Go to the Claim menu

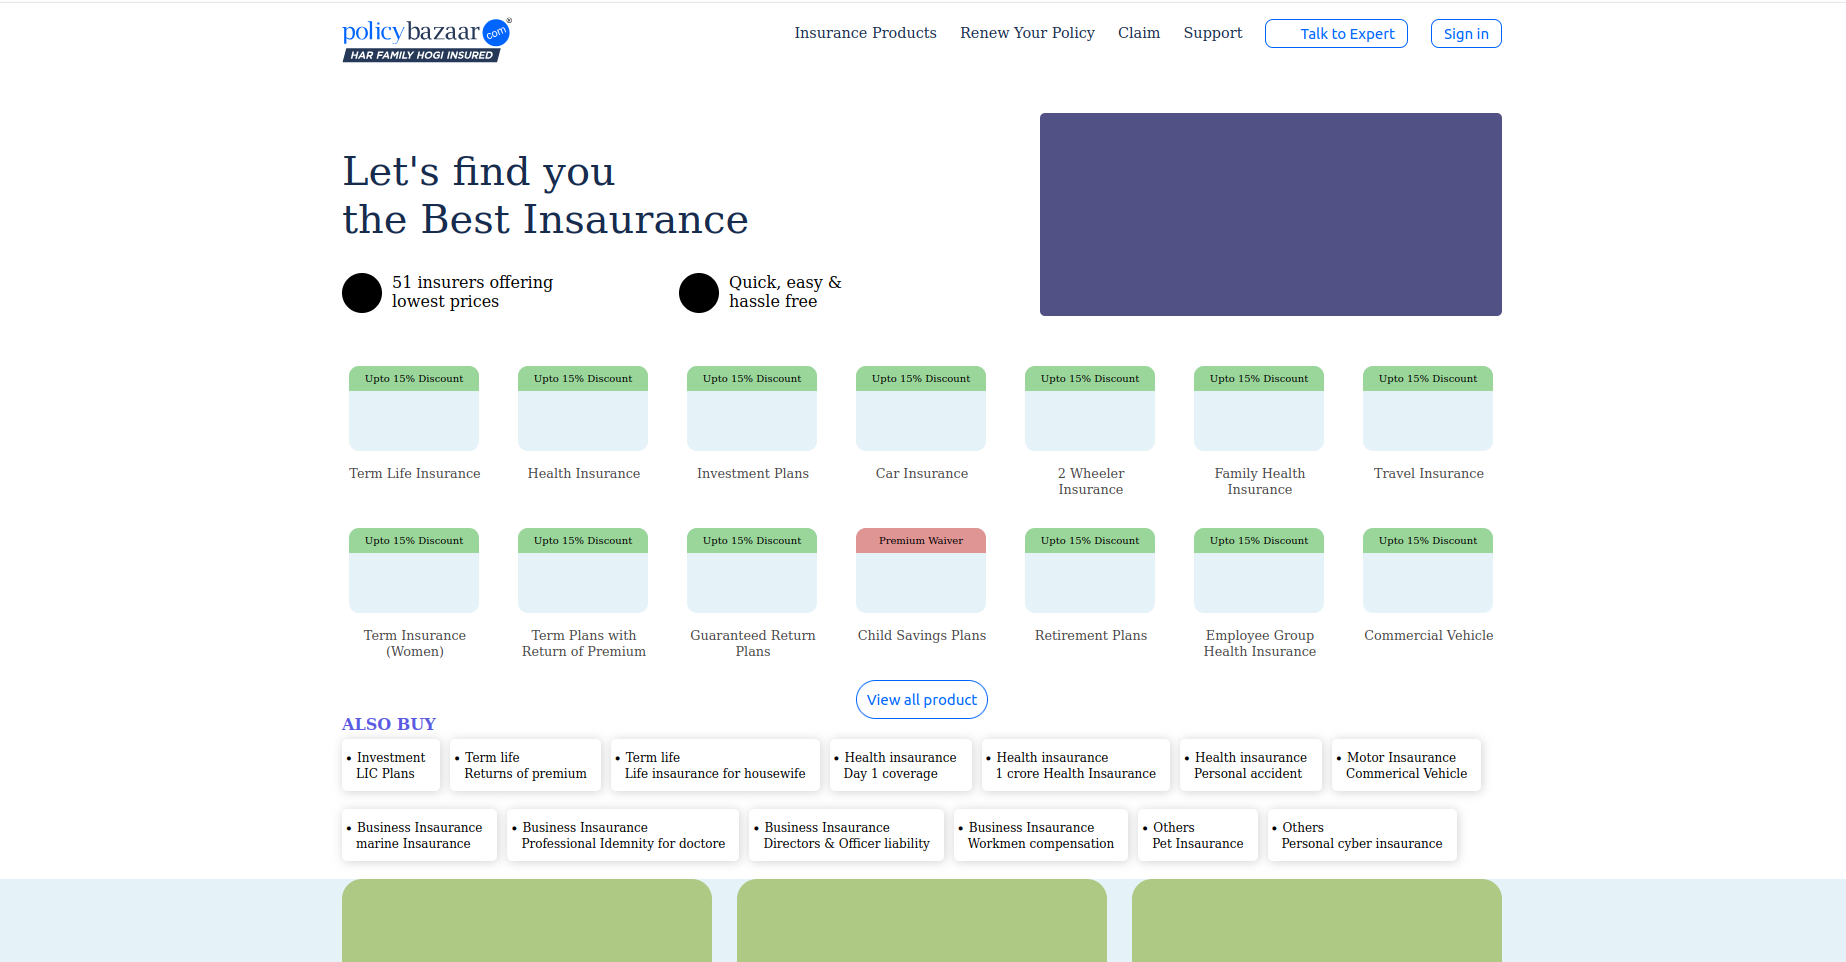pos(1139,33)
